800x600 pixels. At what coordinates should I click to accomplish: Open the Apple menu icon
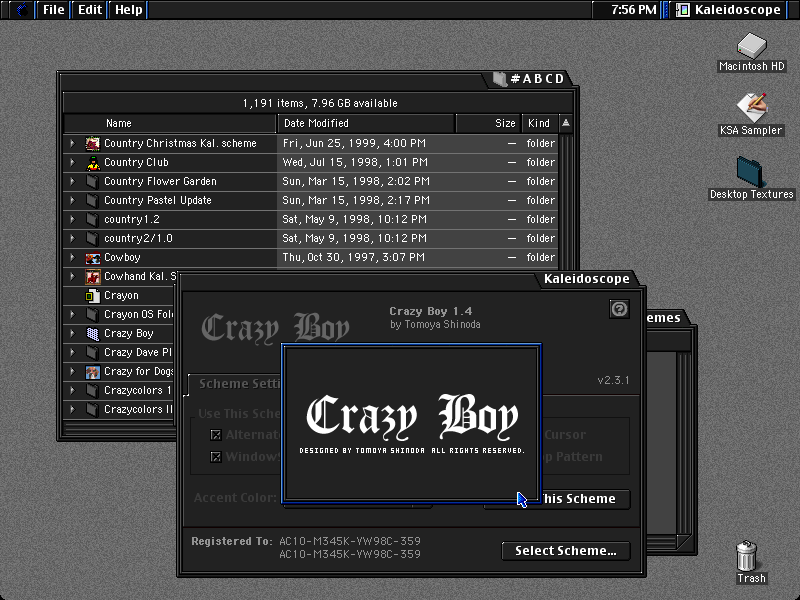tap(22, 10)
